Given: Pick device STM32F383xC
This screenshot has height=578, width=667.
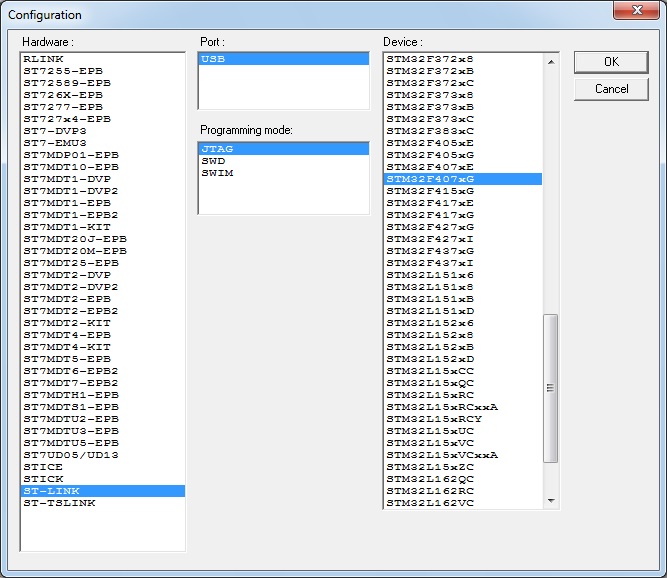Looking at the screenshot, I should click(463, 131).
